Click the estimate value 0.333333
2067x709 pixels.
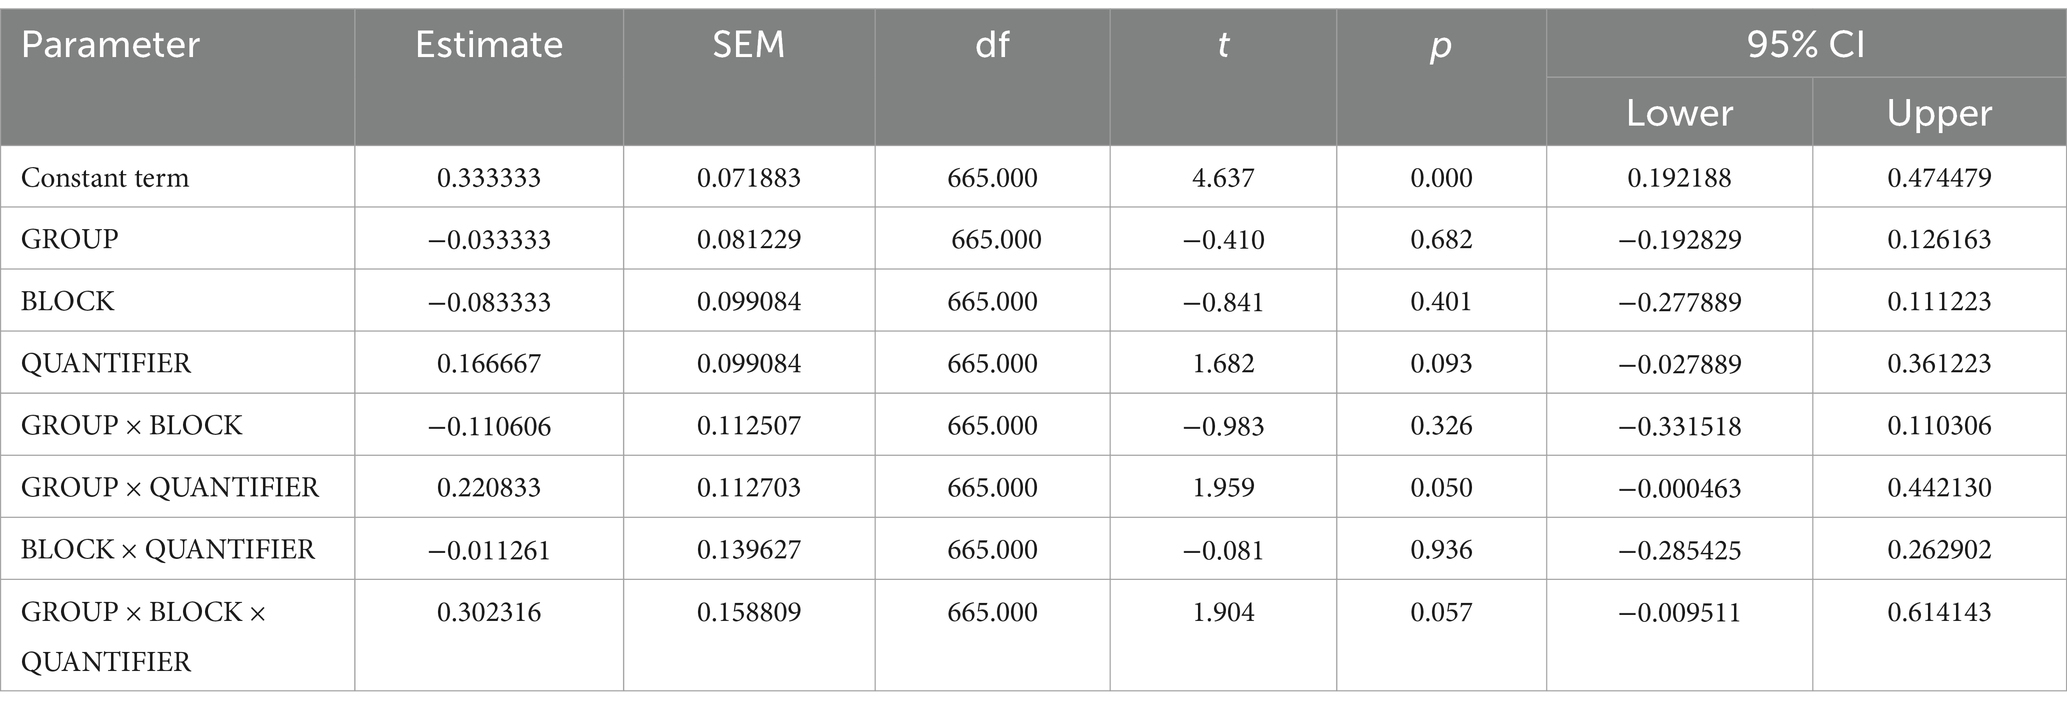tap(489, 178)
